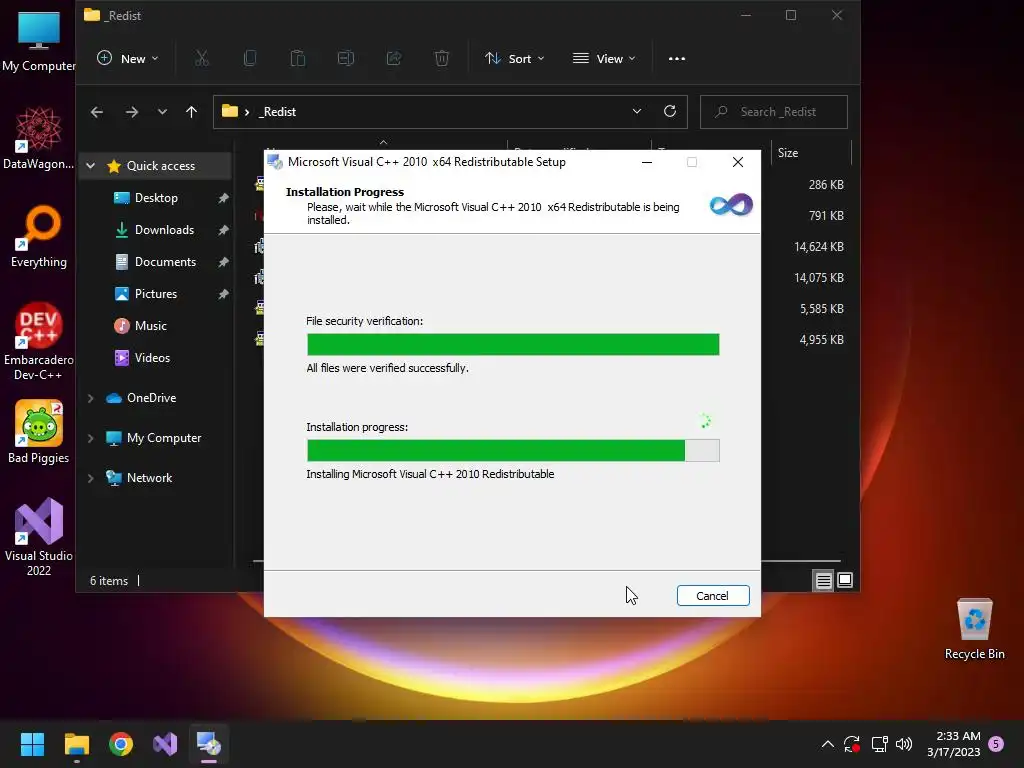
Task: Collapse the Quick access tree node
Action: coord(91,166)
